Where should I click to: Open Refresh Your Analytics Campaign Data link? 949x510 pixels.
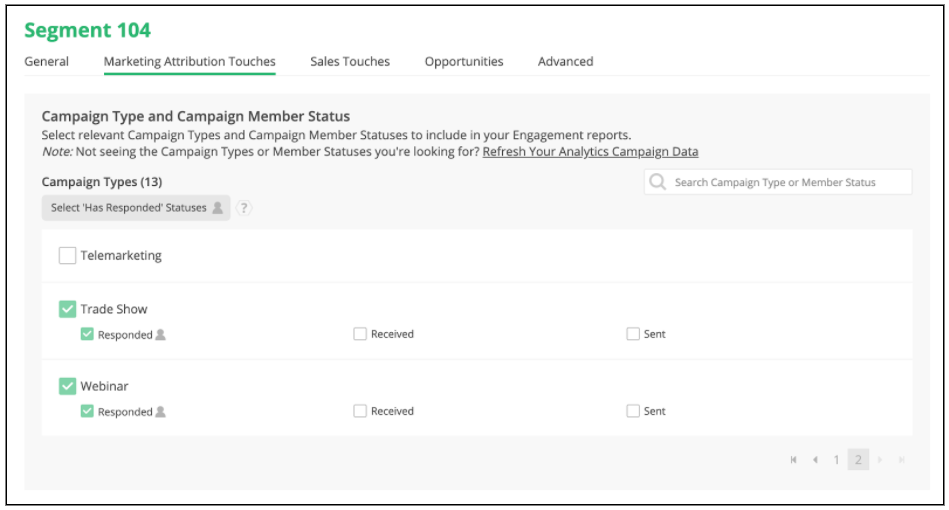(x=590, y=152)
